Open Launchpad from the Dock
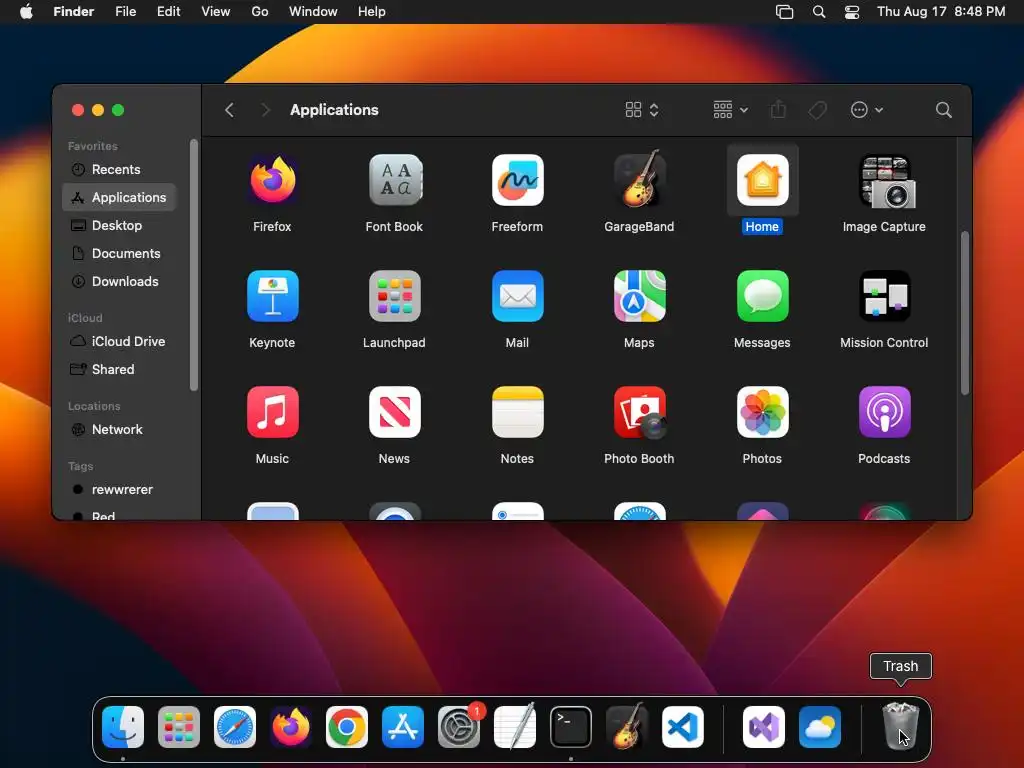Screen dimensions: 1024x768 [179, 727]
